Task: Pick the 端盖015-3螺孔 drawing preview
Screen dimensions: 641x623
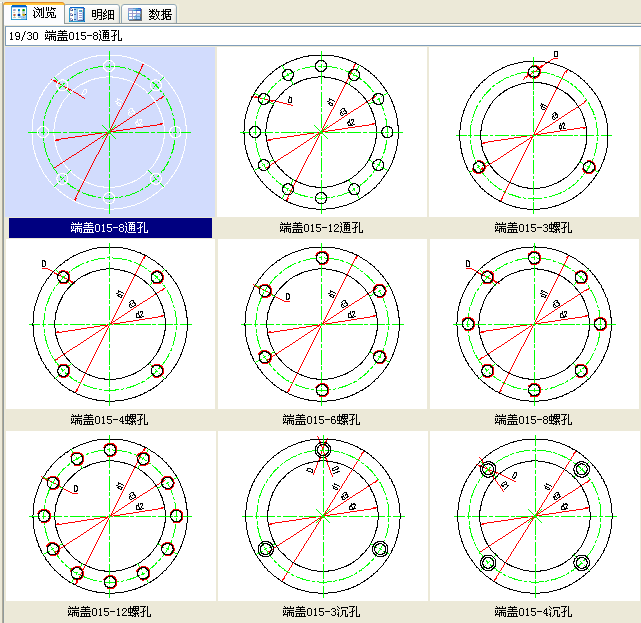Action: [x=534, y=131]
